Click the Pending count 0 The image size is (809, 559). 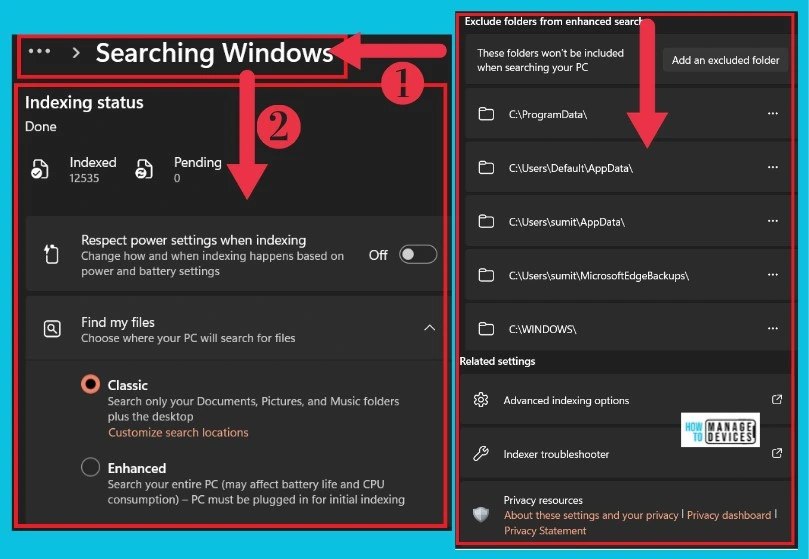(177, 178)
